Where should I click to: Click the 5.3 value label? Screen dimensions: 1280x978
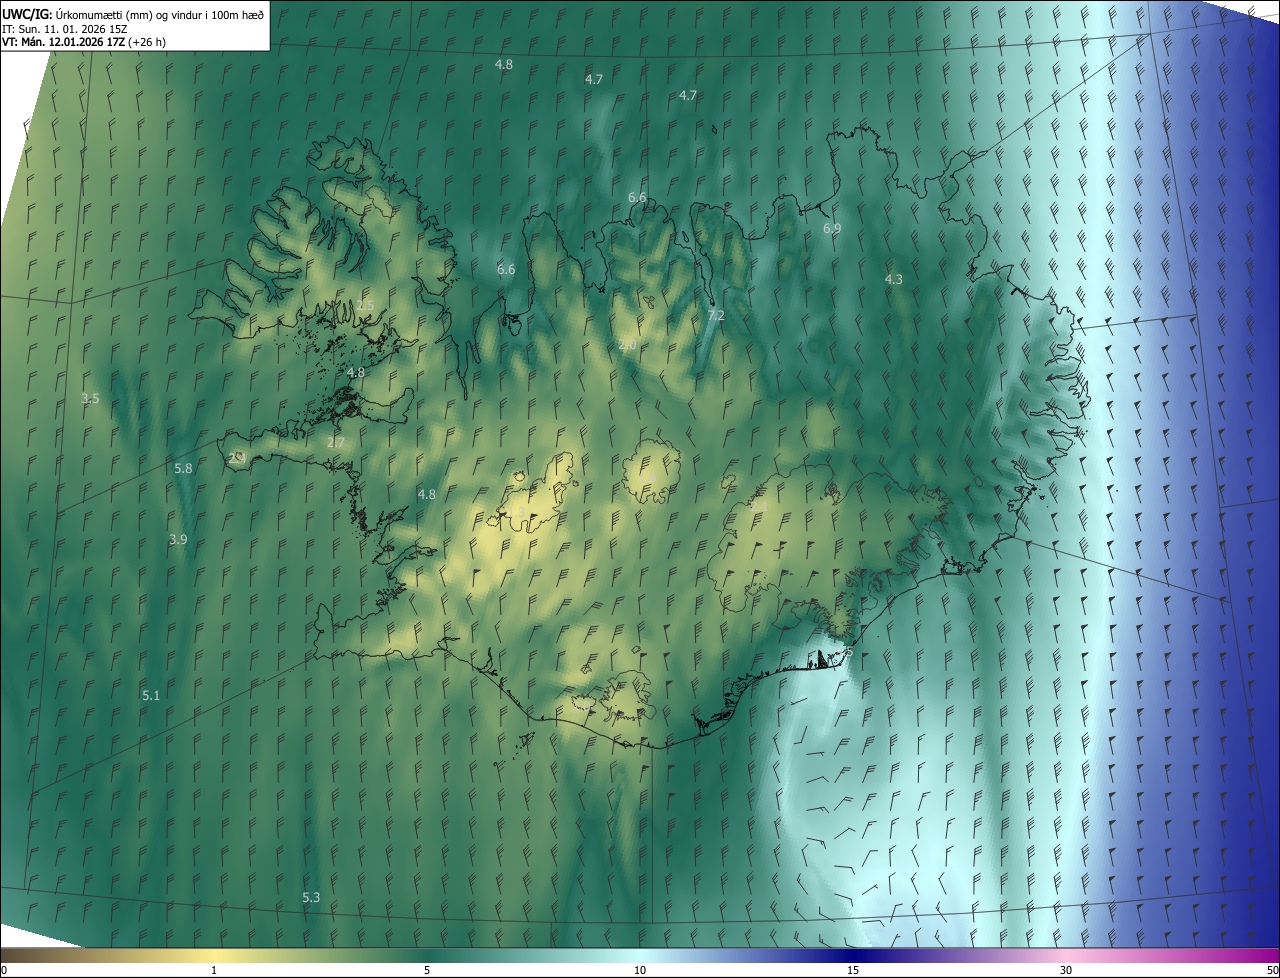[311, 898]
